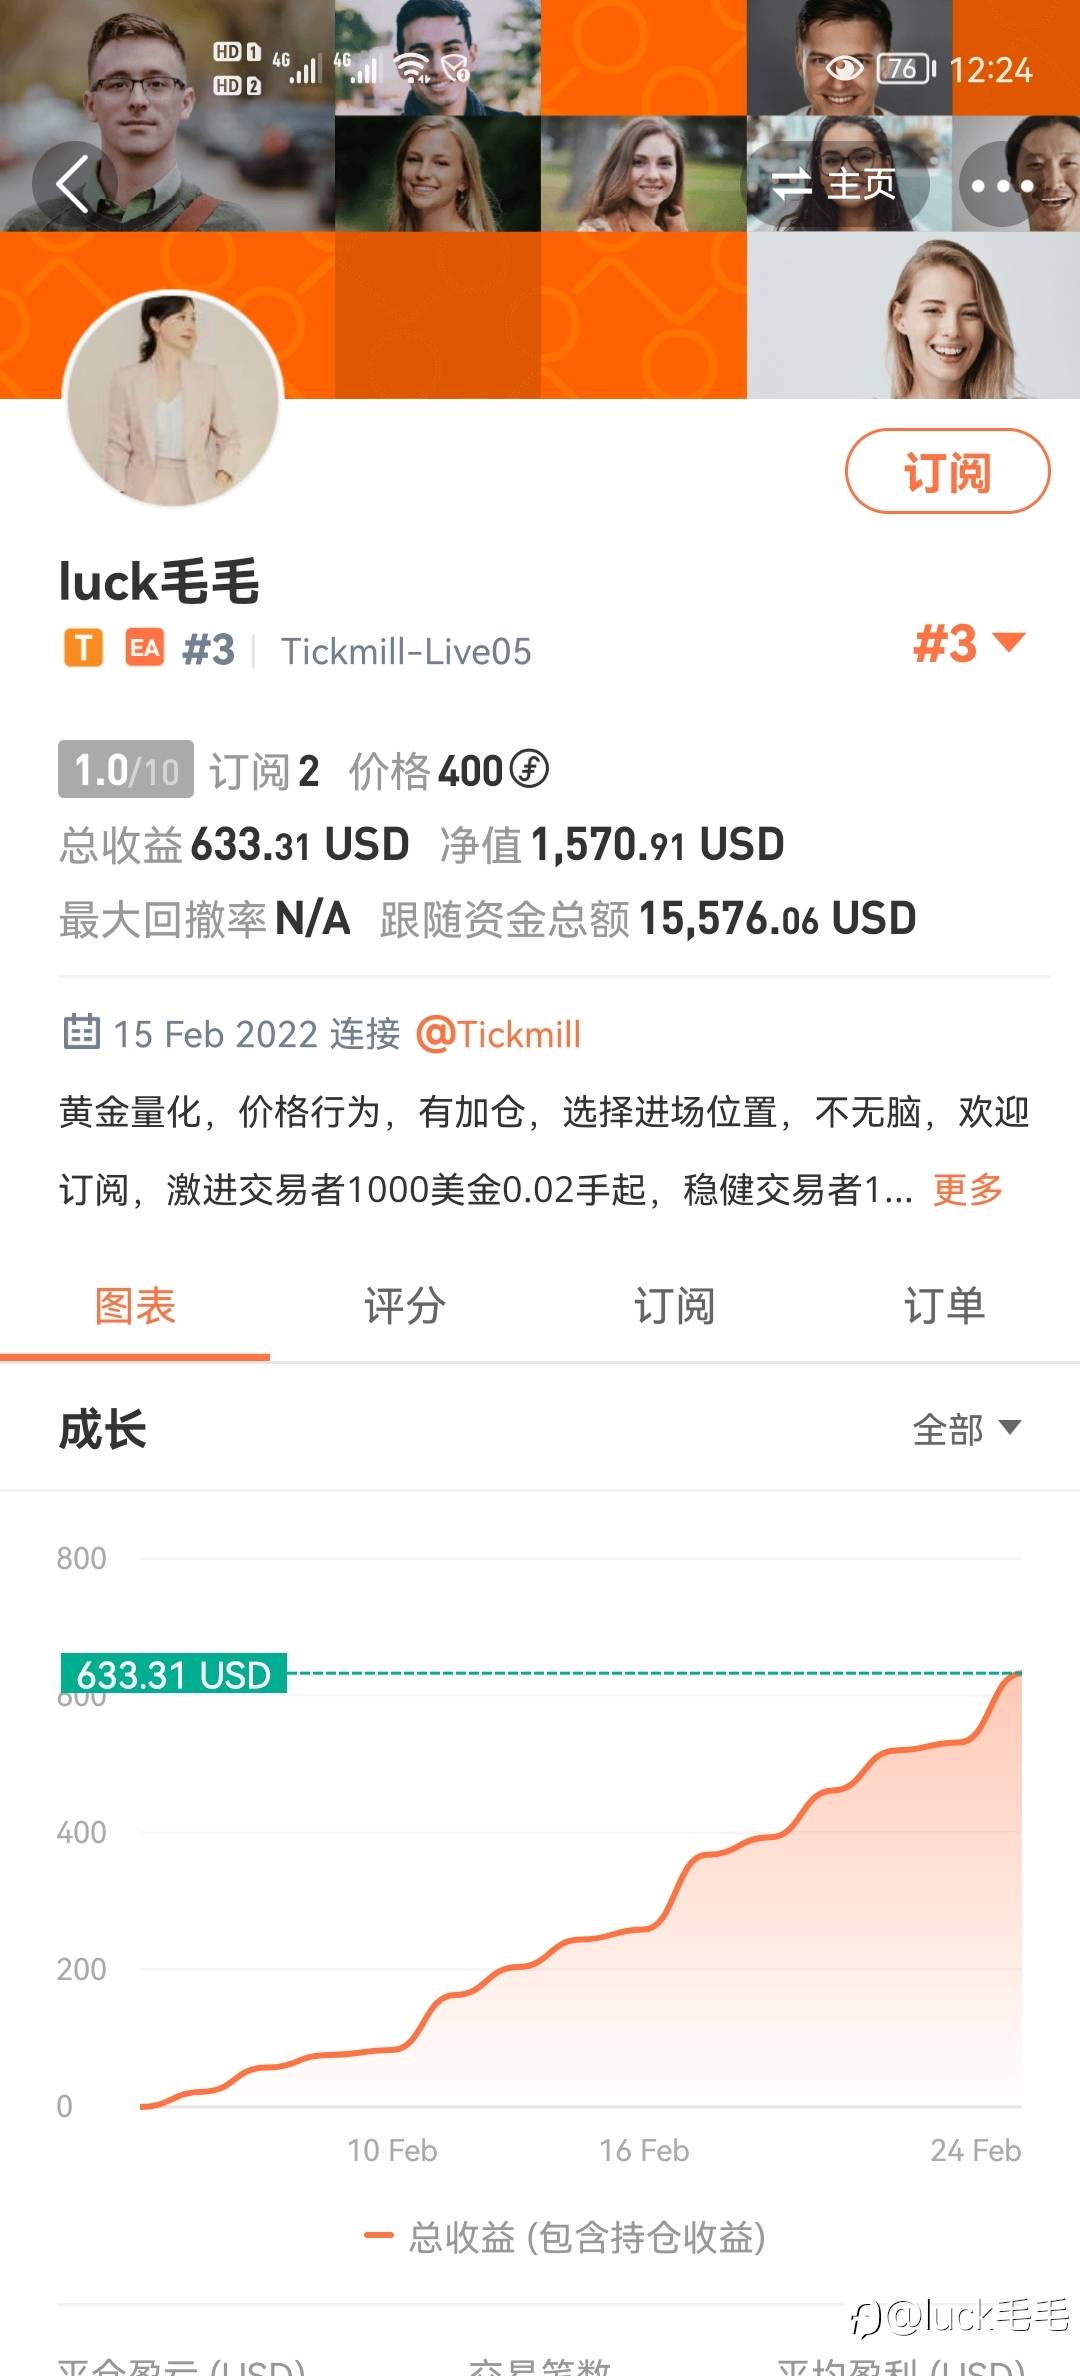Tap the 1.0/10 rating badge
The height and width of the screenshot is (2376, 1080).
pyautogui.click(x=126, y=769)
